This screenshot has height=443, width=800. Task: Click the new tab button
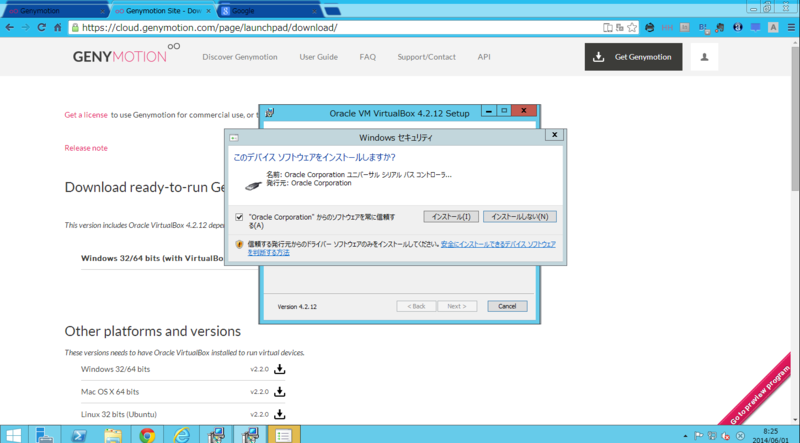[x=333, y=11]
